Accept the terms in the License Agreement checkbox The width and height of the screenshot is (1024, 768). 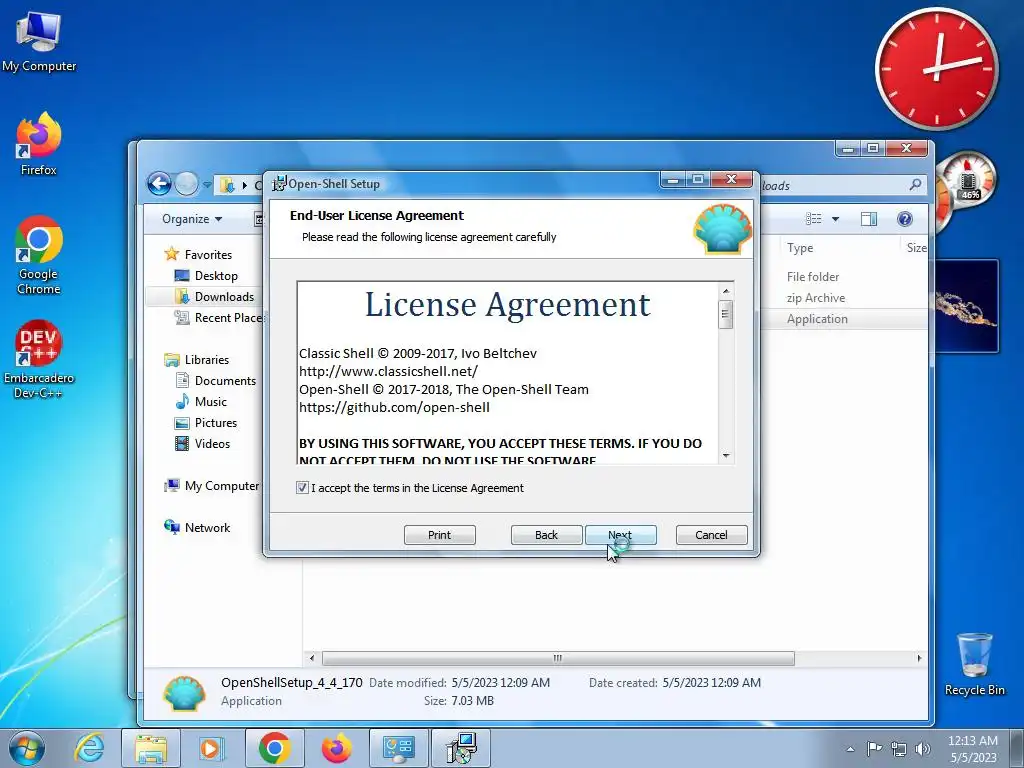point(302,488)
